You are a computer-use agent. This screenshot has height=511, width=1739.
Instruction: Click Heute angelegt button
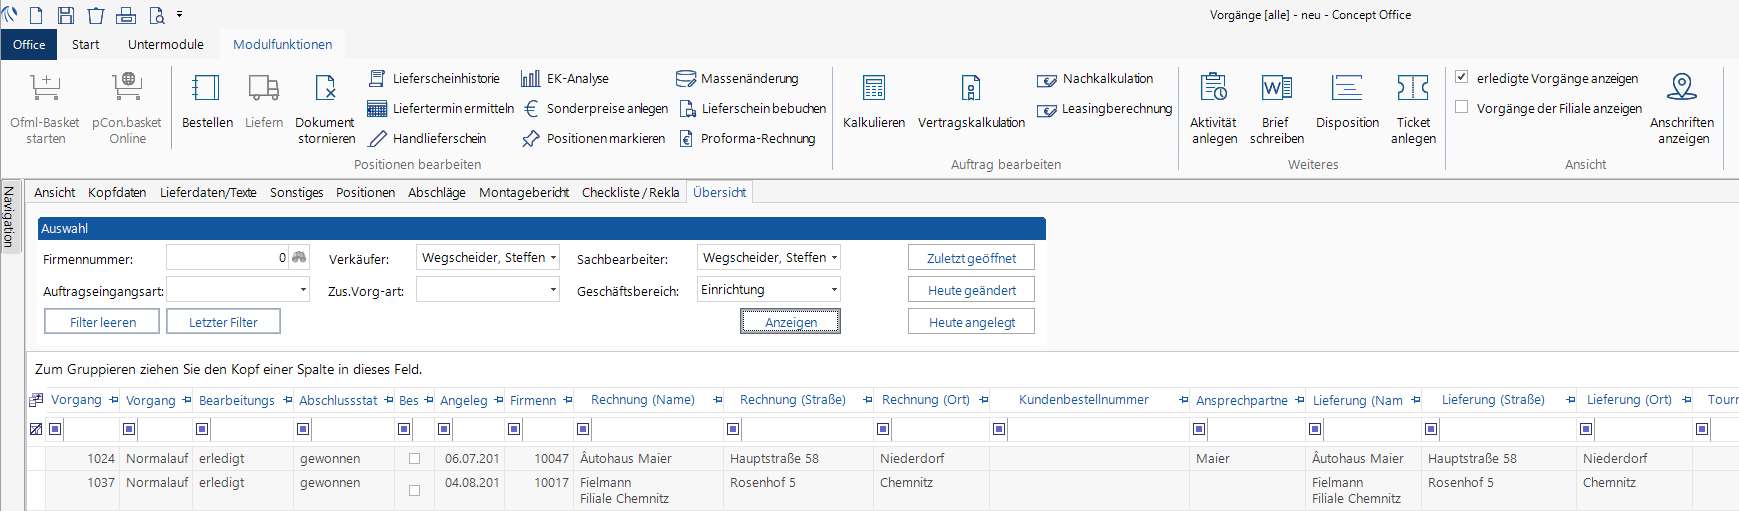[971, 322]
